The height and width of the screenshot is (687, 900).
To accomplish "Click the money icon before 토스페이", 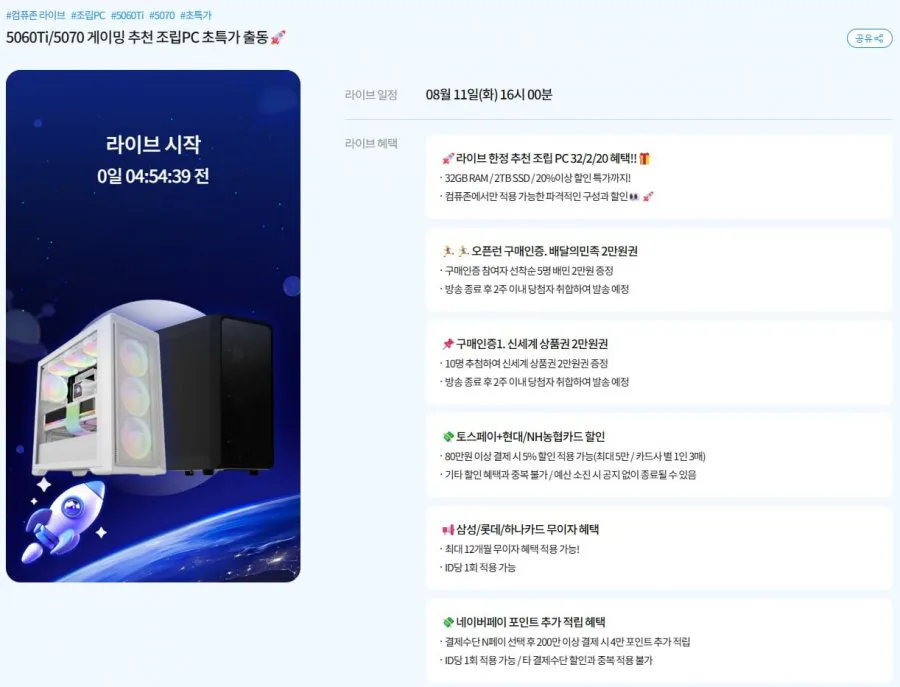I will (x=448, y=437).
